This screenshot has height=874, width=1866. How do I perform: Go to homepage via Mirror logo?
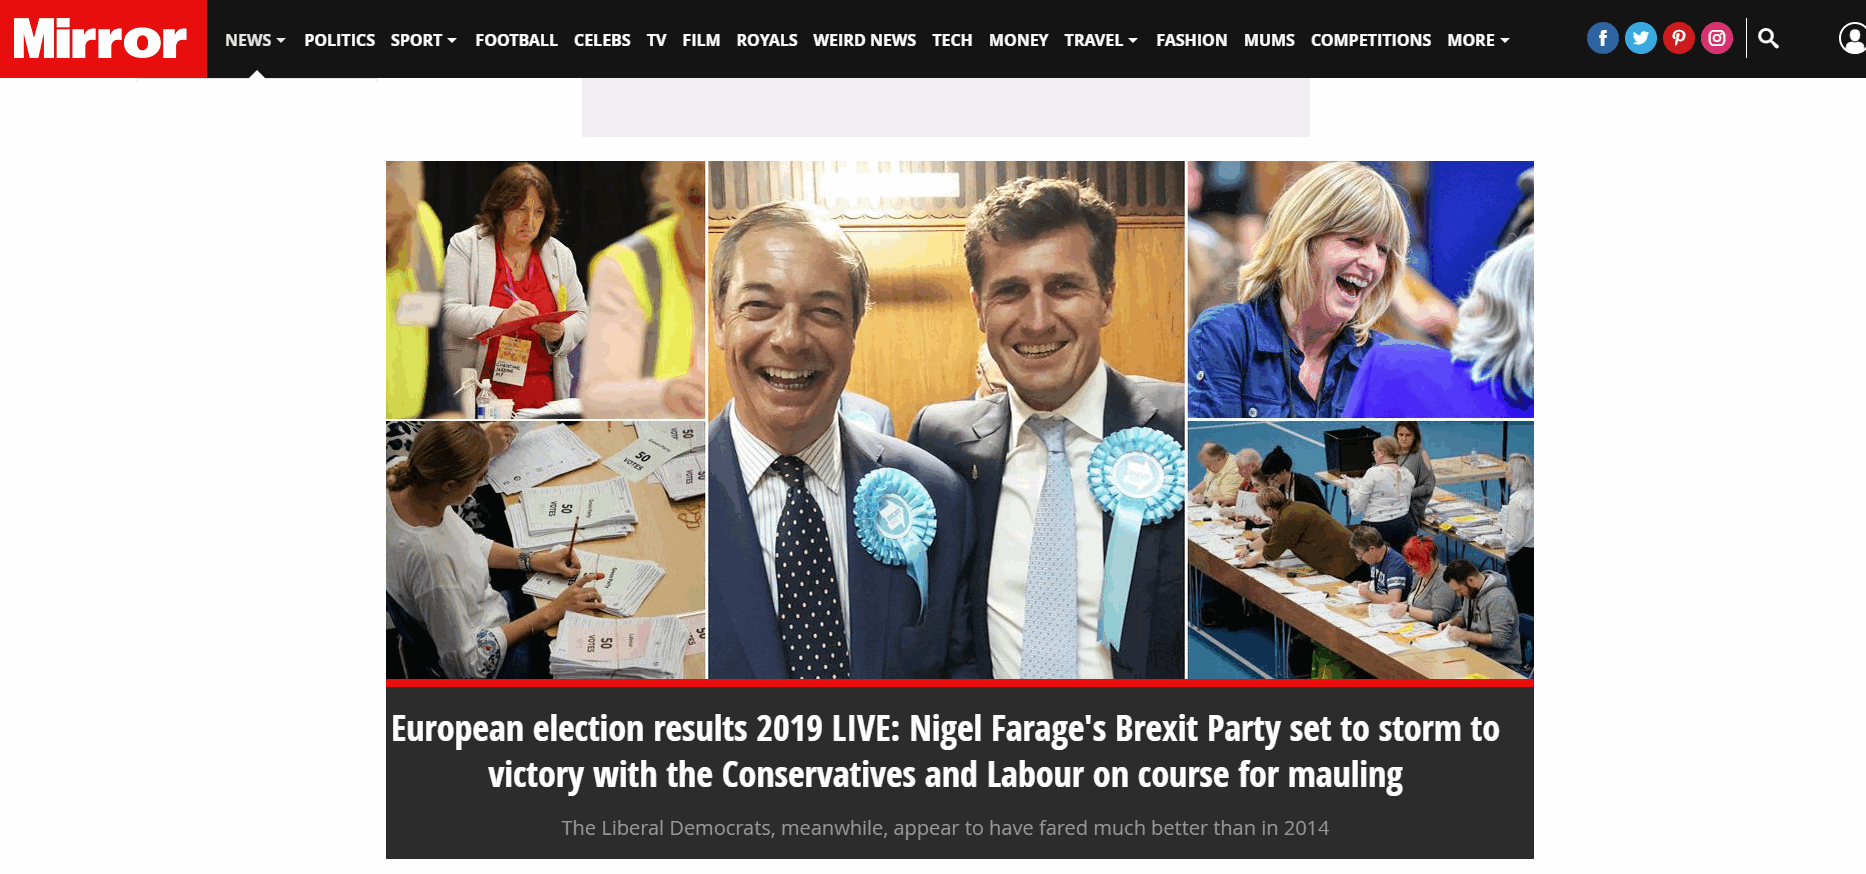click(x=102, y=39)
